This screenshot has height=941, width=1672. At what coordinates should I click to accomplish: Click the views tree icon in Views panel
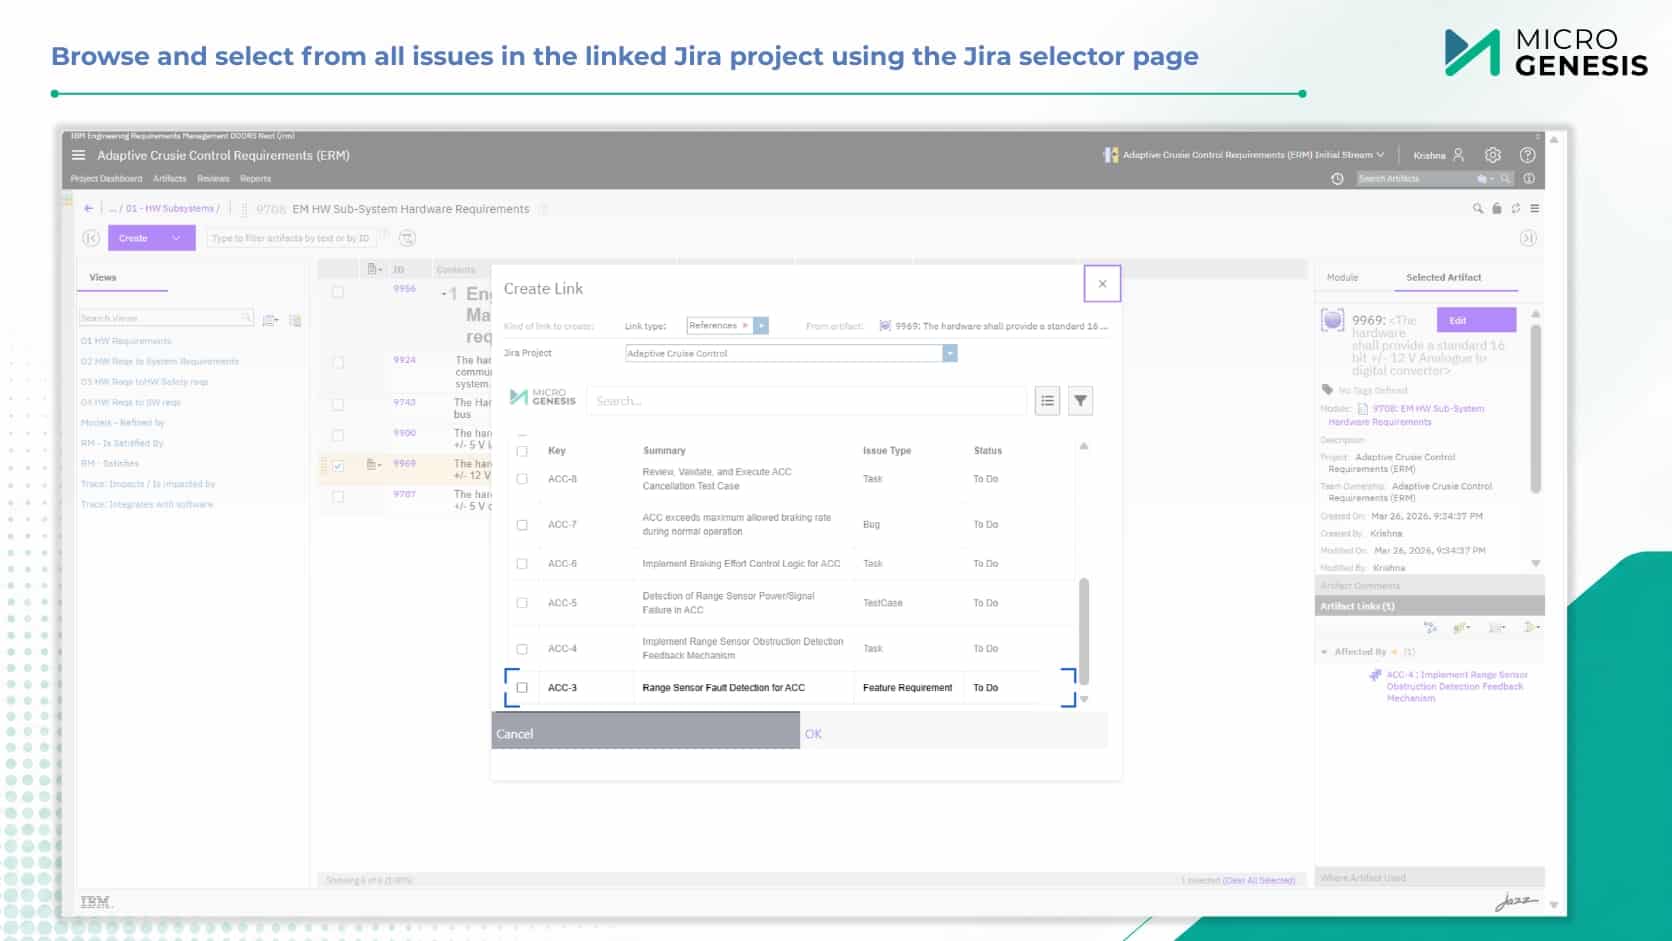(295, 320)
